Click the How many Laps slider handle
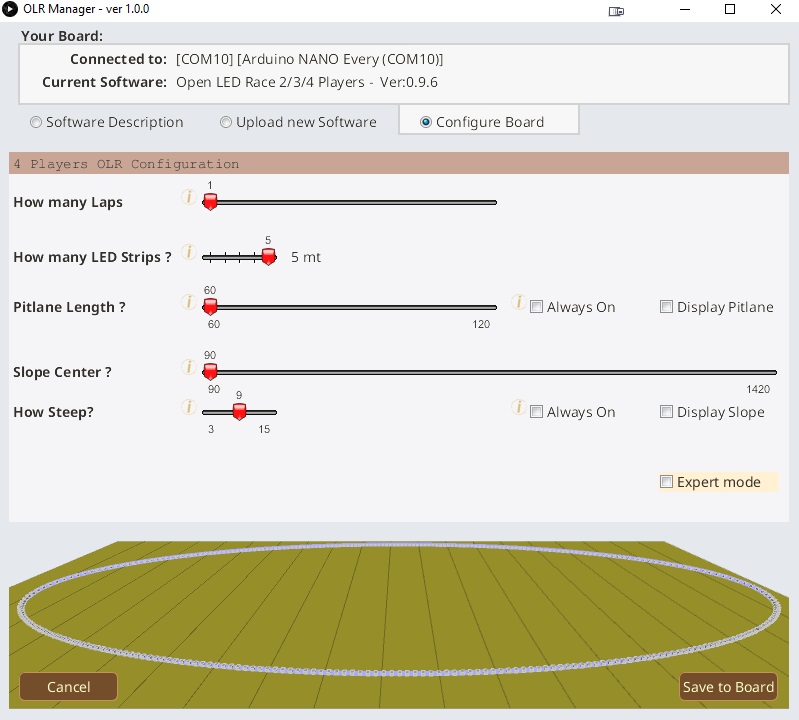Screen dimensions: 799x720 click(x=210, y=202)
